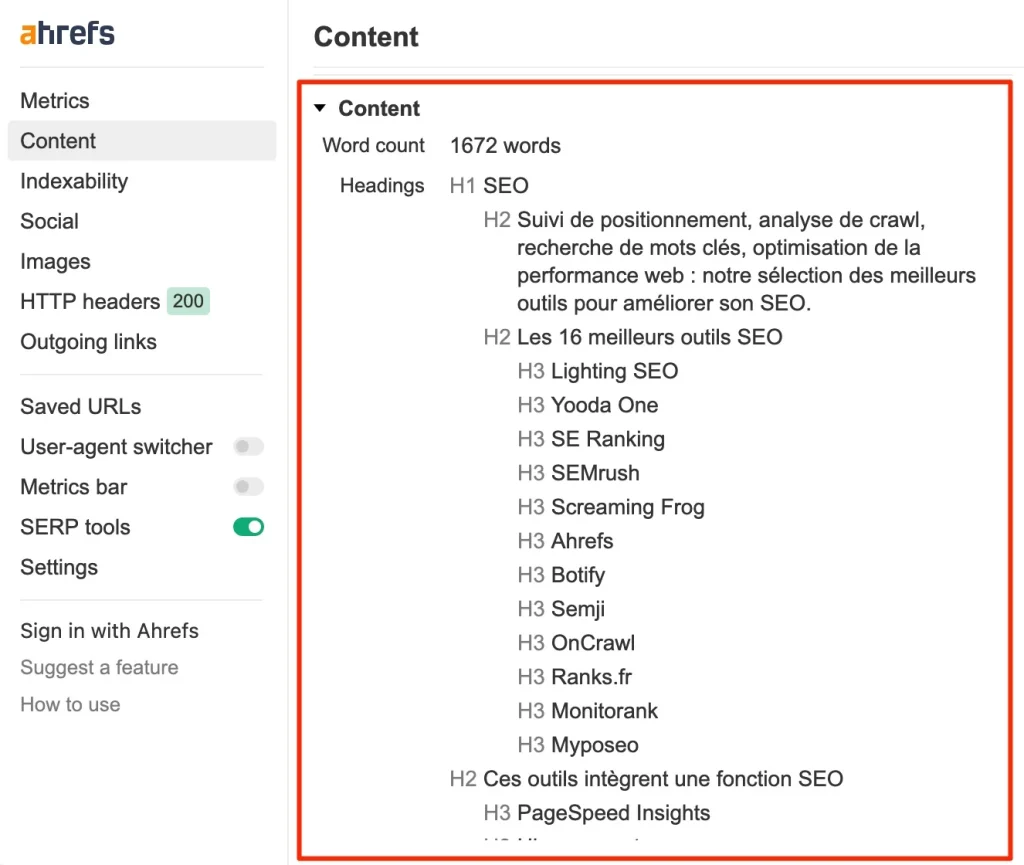The width and height of the screenshot is (1024, 865).
Task: Open the Settings entry
Action: pos(59,567)
